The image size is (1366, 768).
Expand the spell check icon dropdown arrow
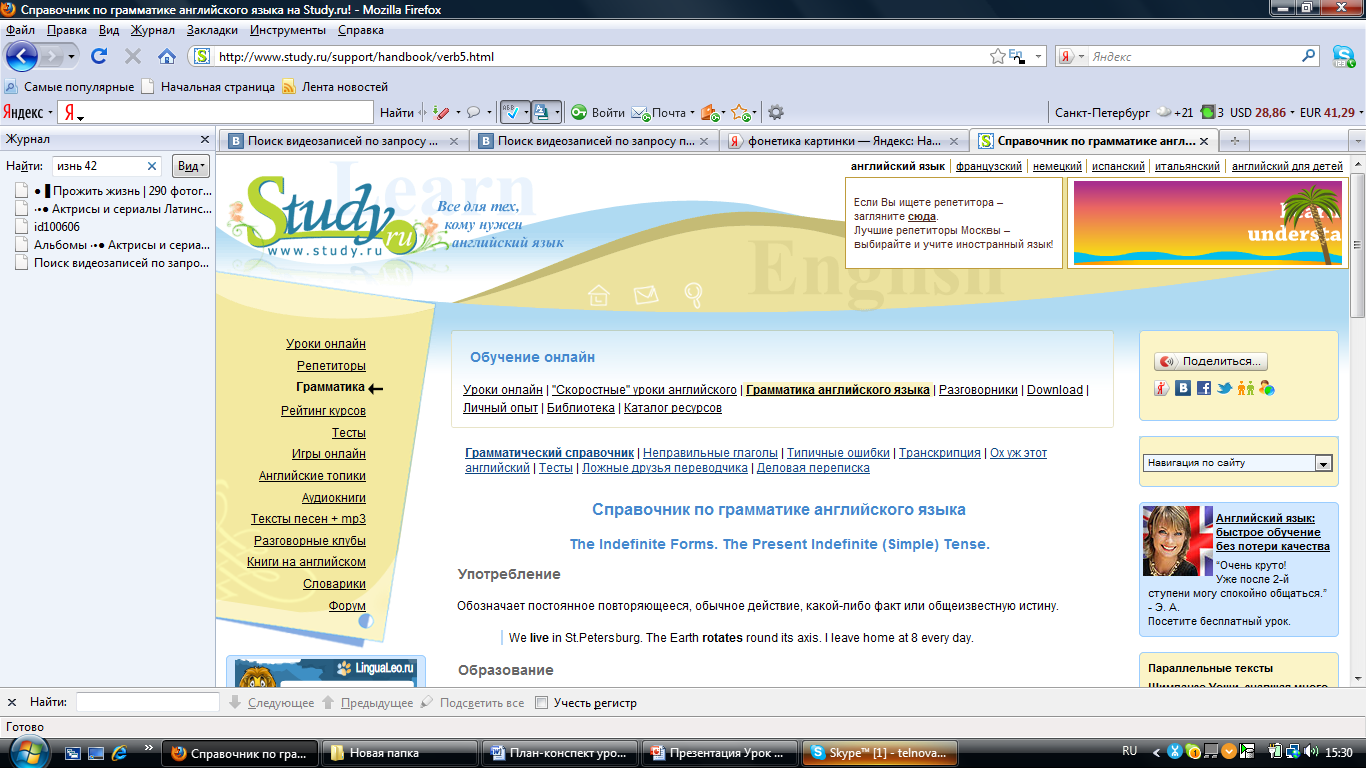pyautogui.click(x=524, y=113)
